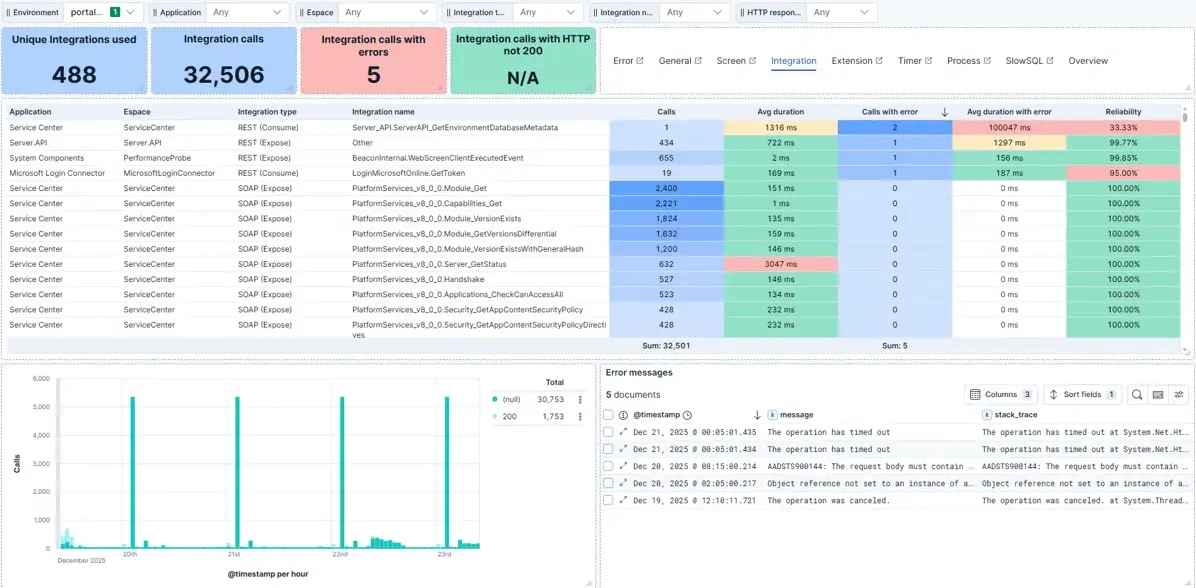Expand the Dec 19 12:10:11.721 document row
1196x588 pixels.
point(623,500)
